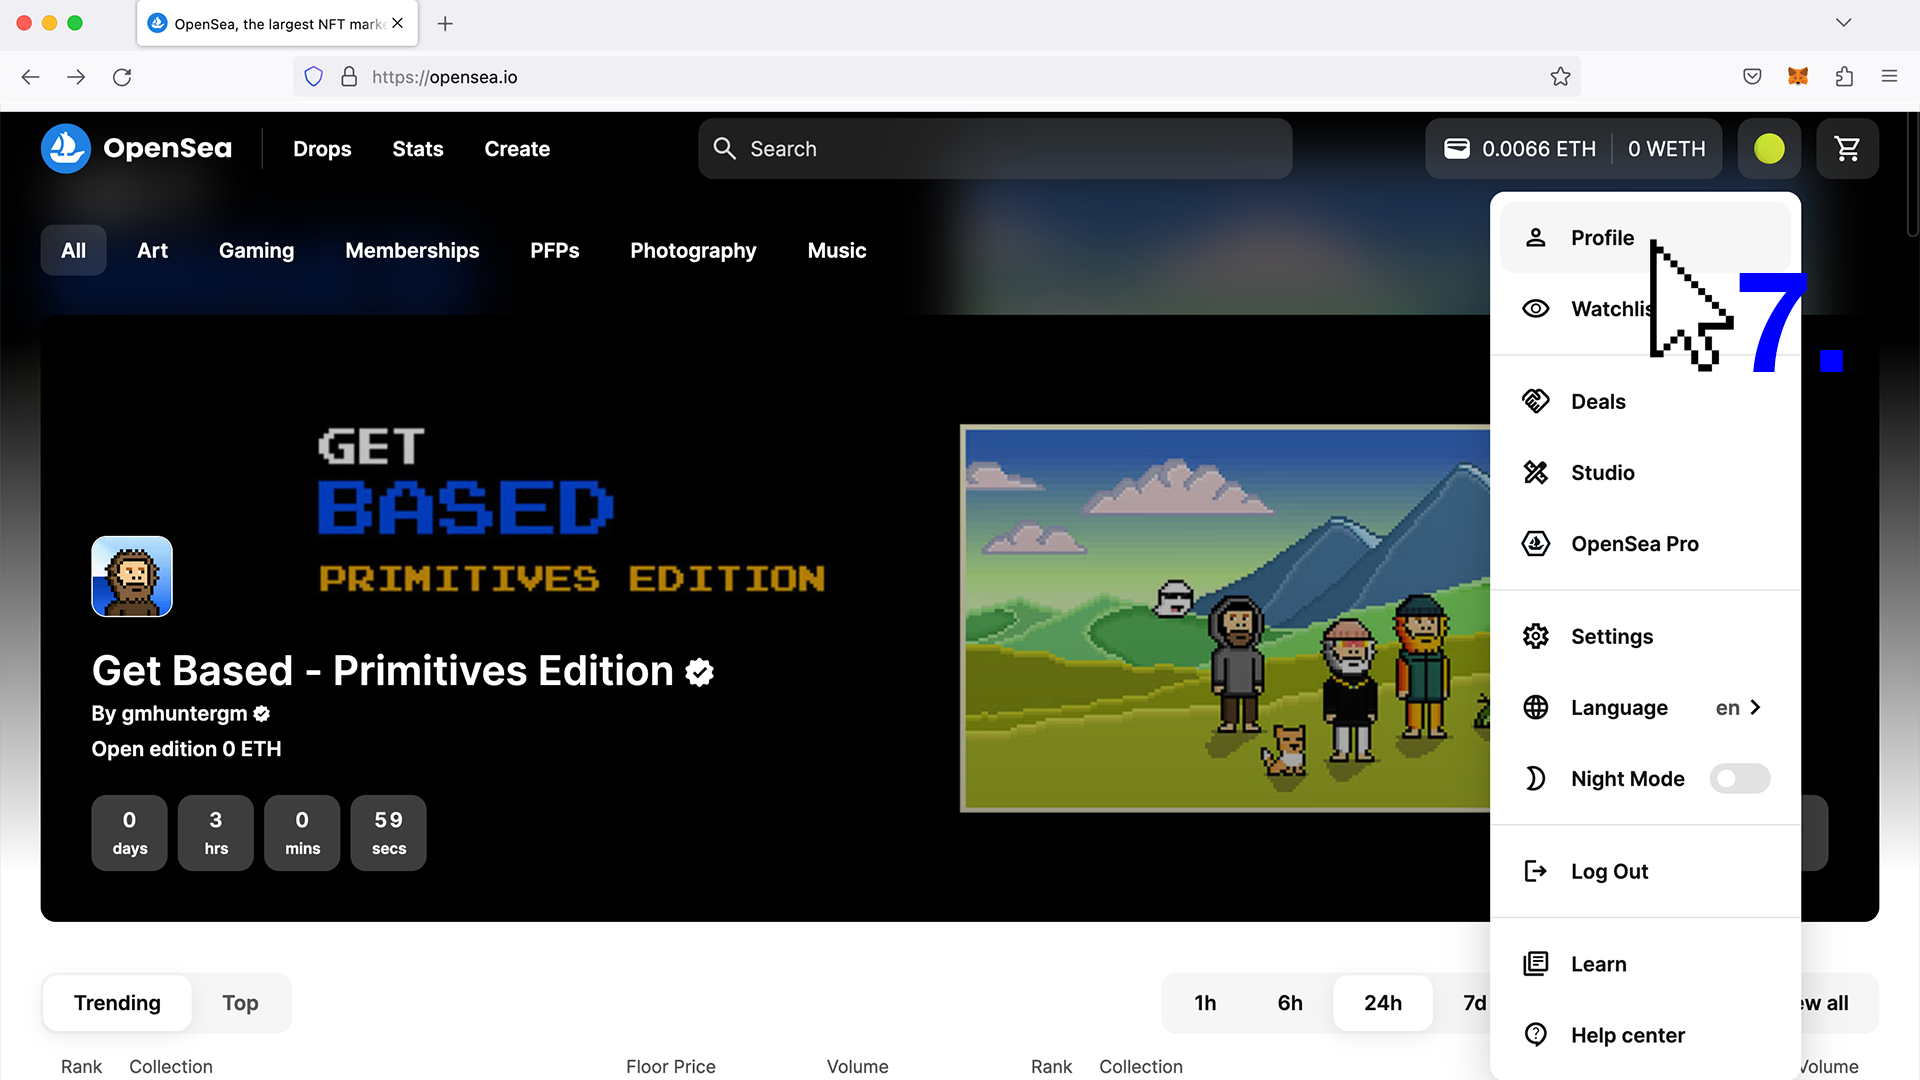1920x1080 pixels.
Task: Click the wallet balance card icon
Action: [1457, 149]
